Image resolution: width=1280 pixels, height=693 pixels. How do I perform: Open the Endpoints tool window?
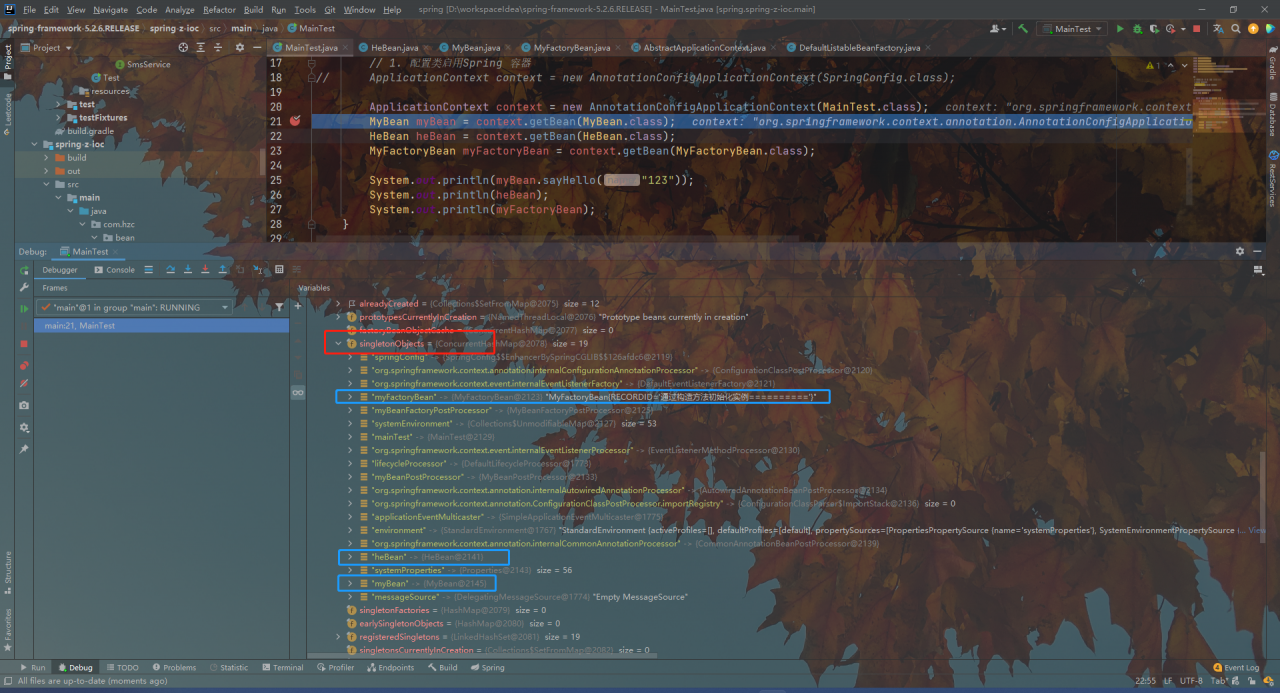(391, 667)
